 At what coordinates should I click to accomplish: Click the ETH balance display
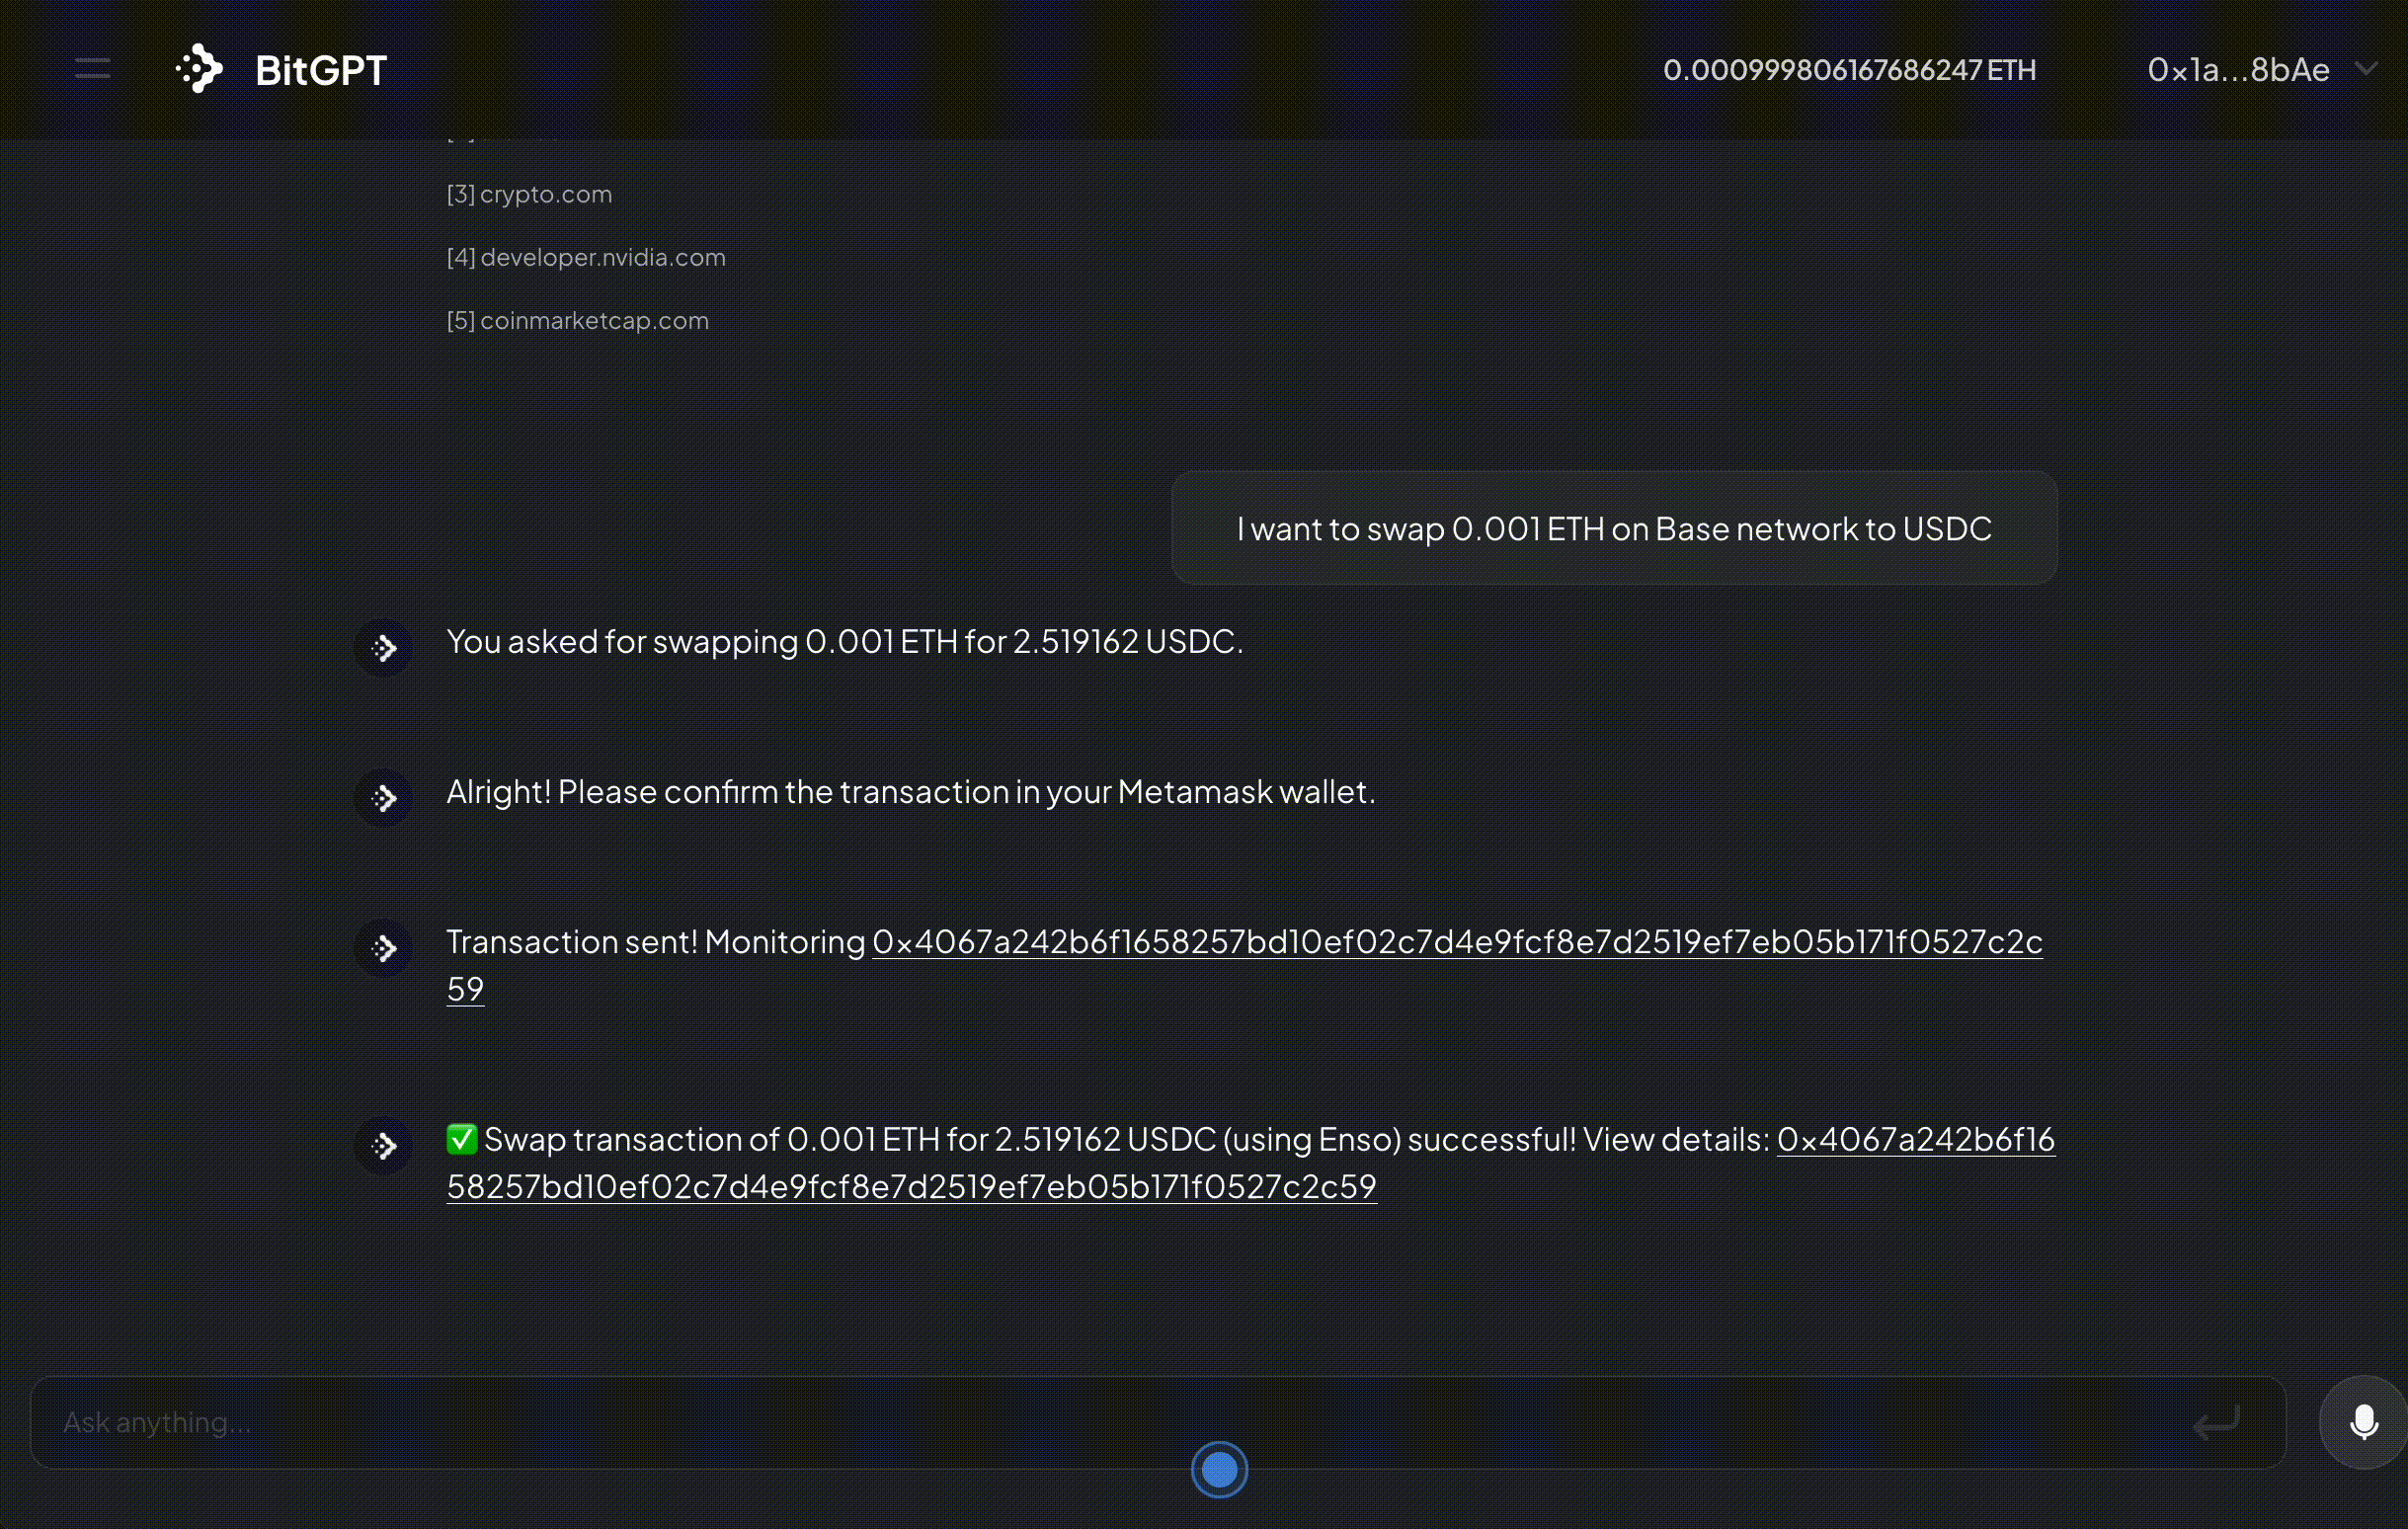point(1849,69)
